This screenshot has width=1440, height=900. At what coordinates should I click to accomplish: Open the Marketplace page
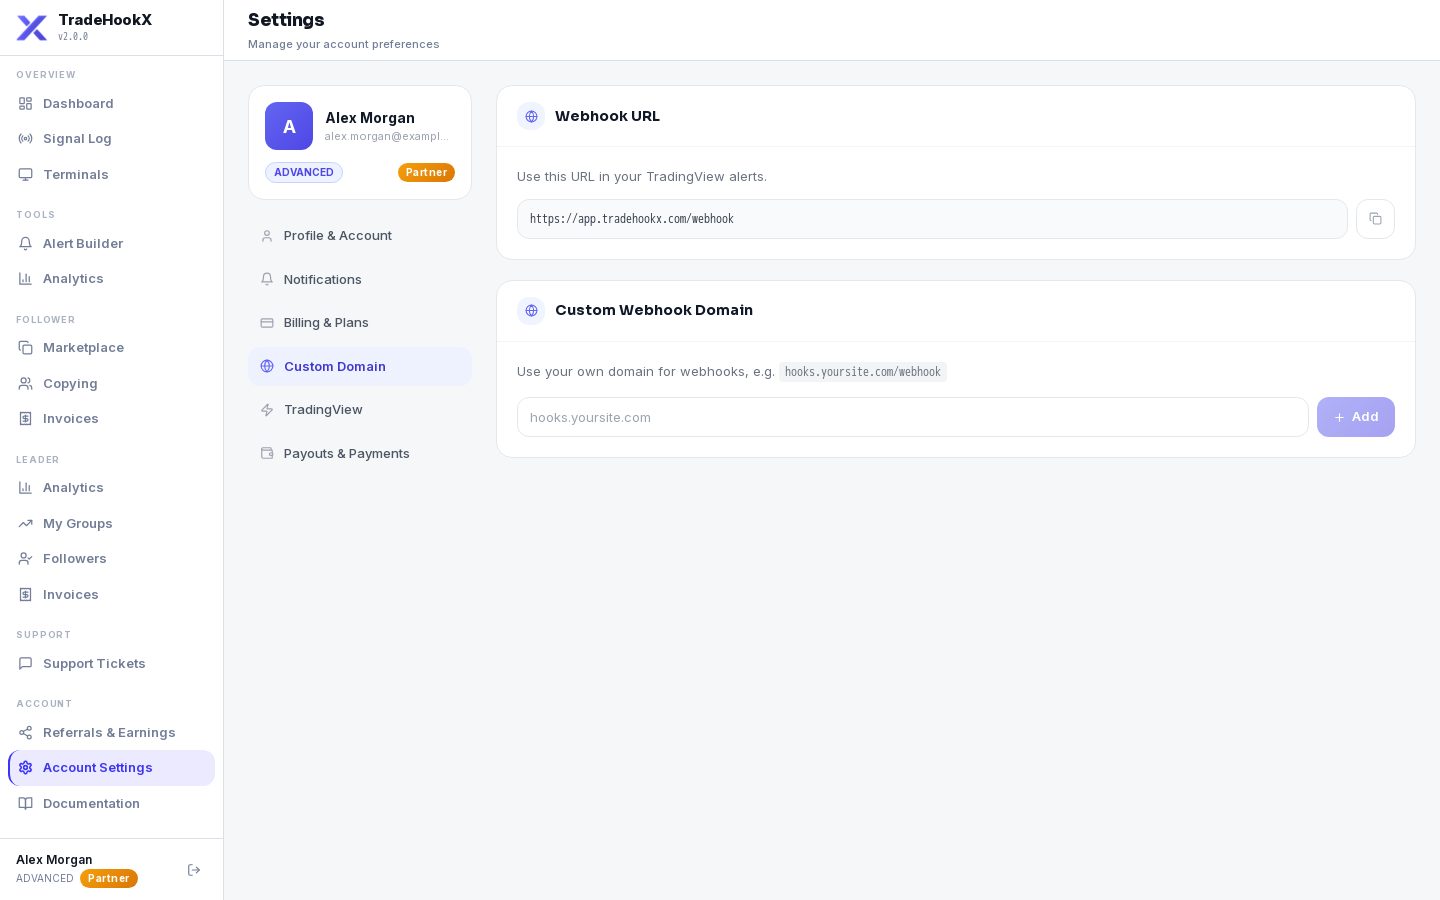[x=111, y=348]
